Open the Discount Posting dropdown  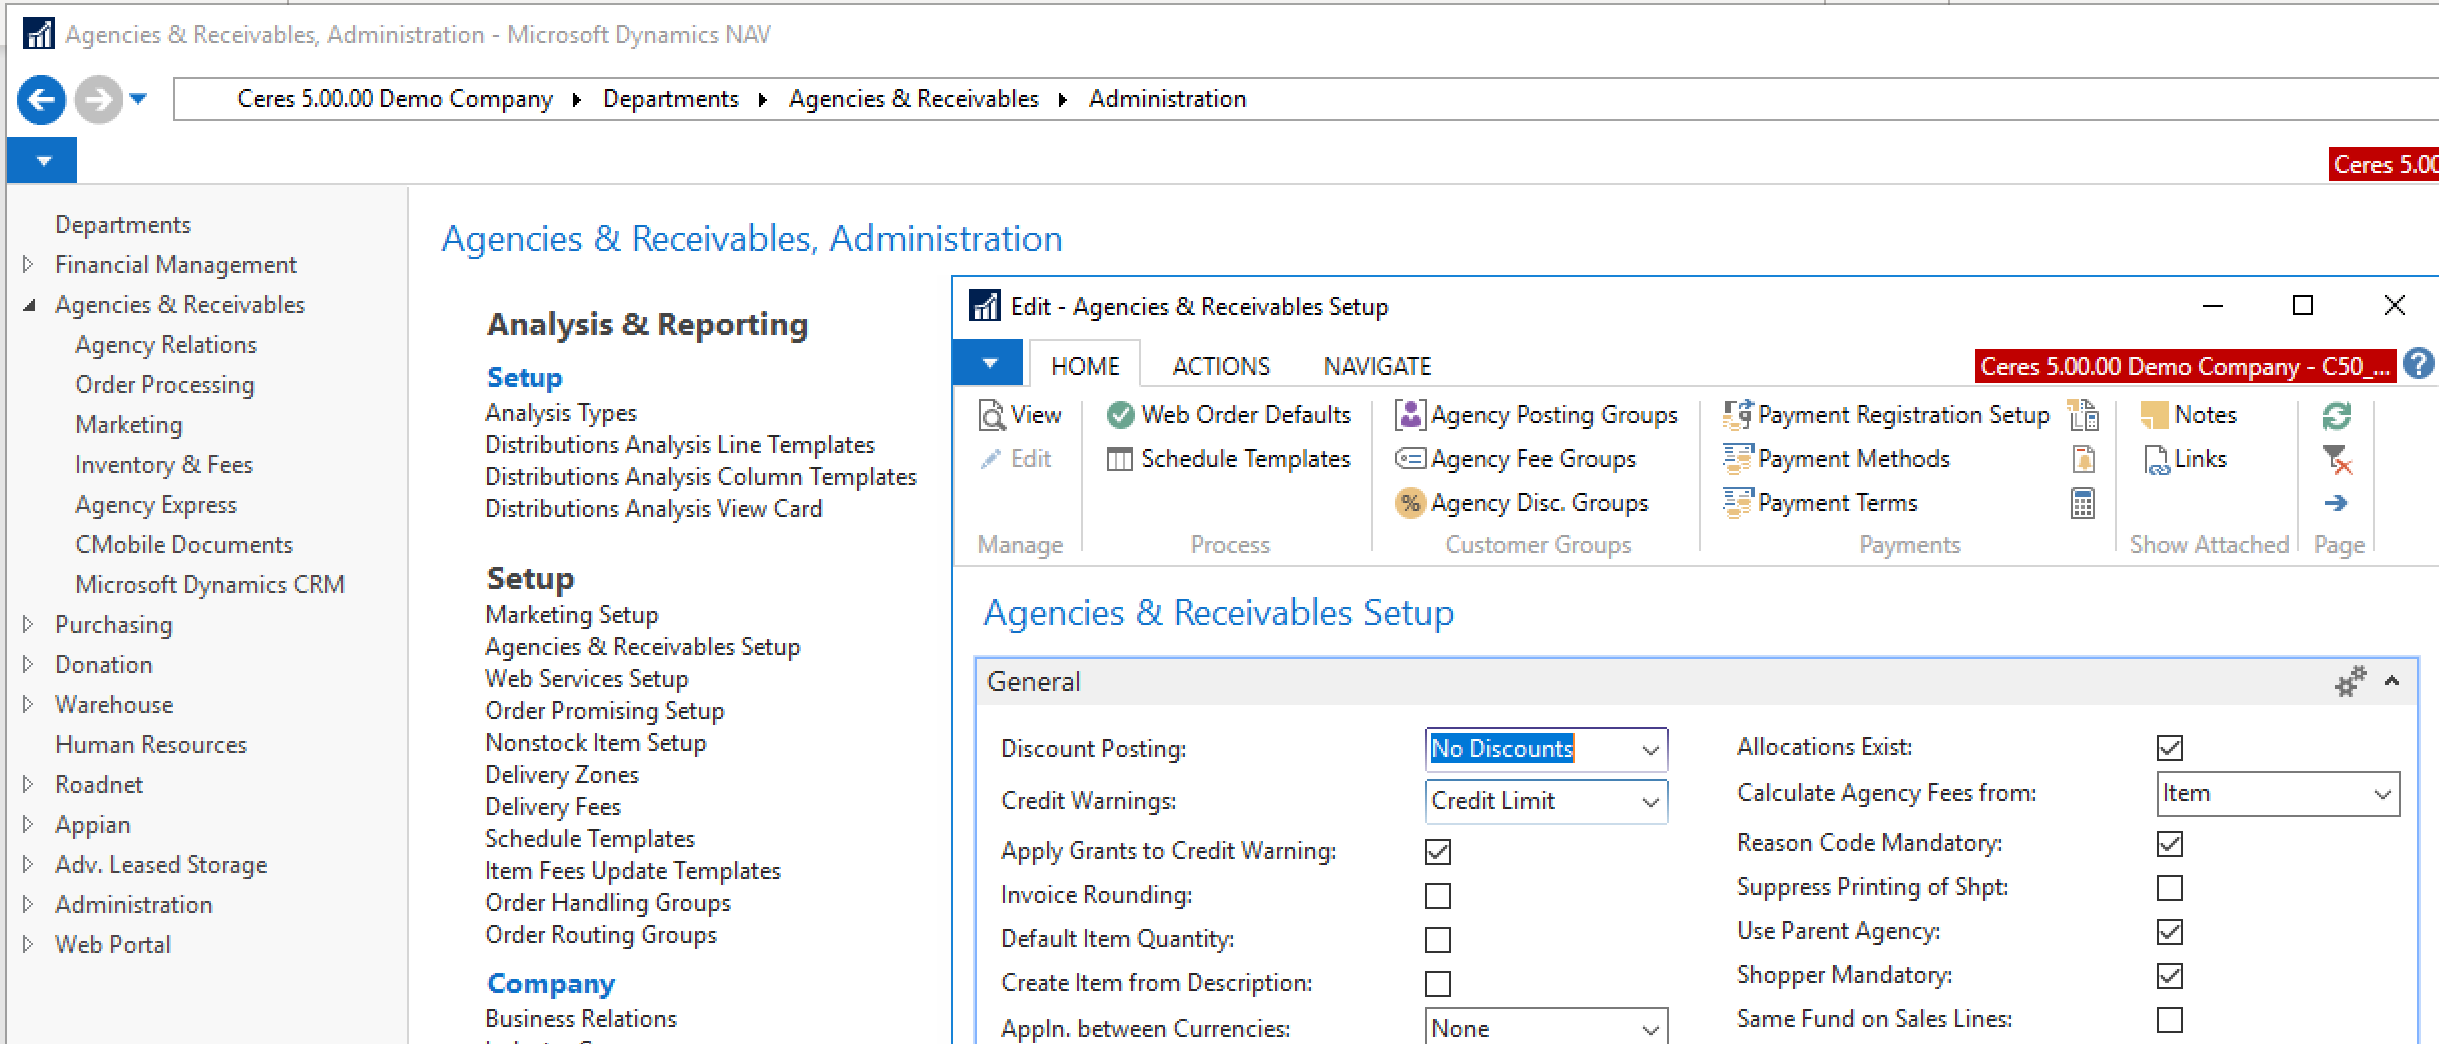click(x=1650, y=750)
